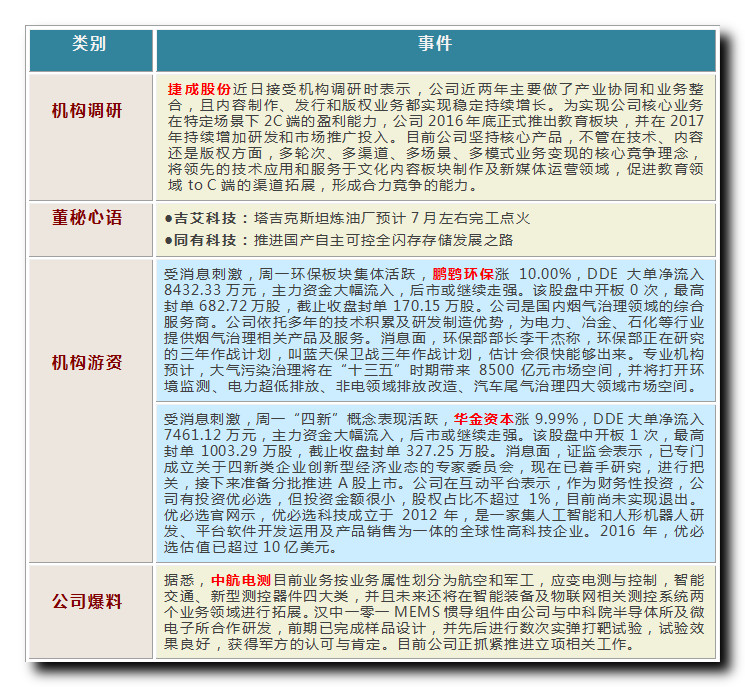Viewport: 745px width, 687px height.
Task: Click the 事件 column header
Action: click(x=436, y=50)
